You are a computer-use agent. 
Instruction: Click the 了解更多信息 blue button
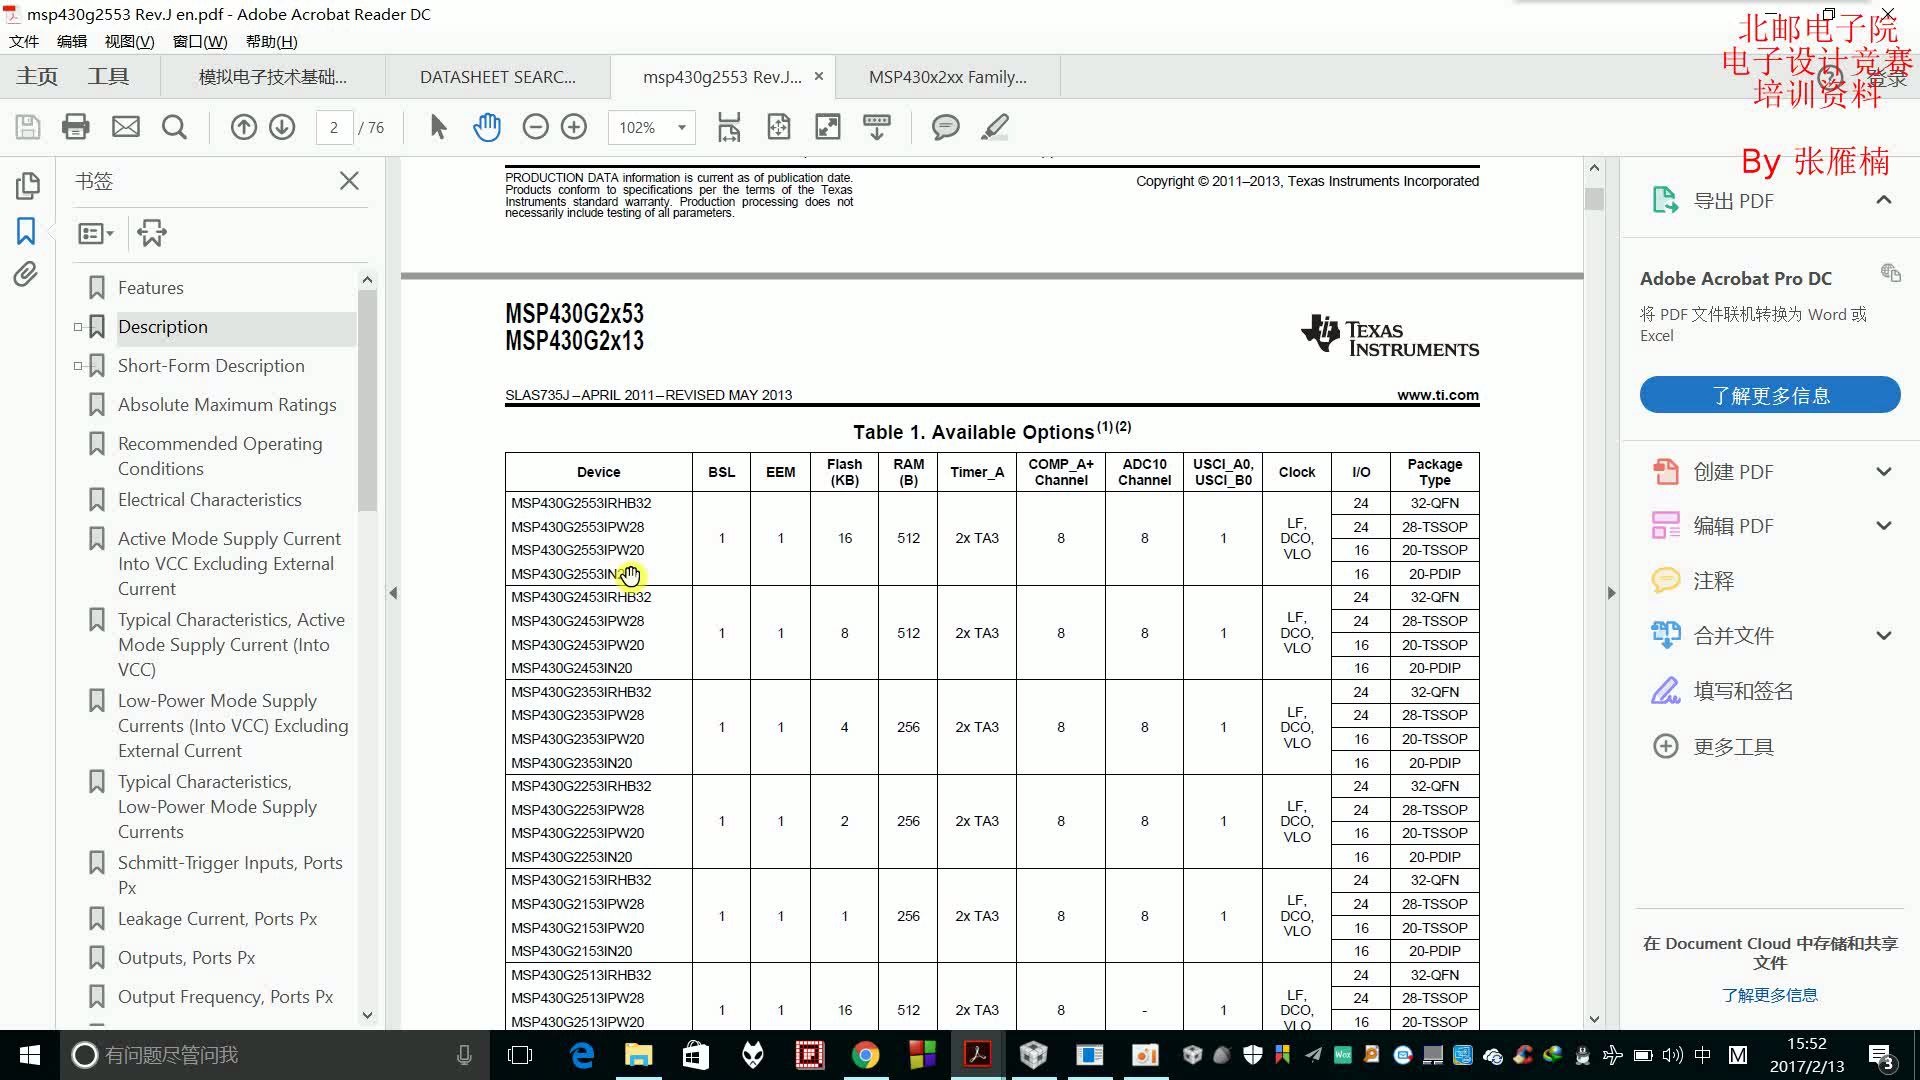pos(1770,395)
